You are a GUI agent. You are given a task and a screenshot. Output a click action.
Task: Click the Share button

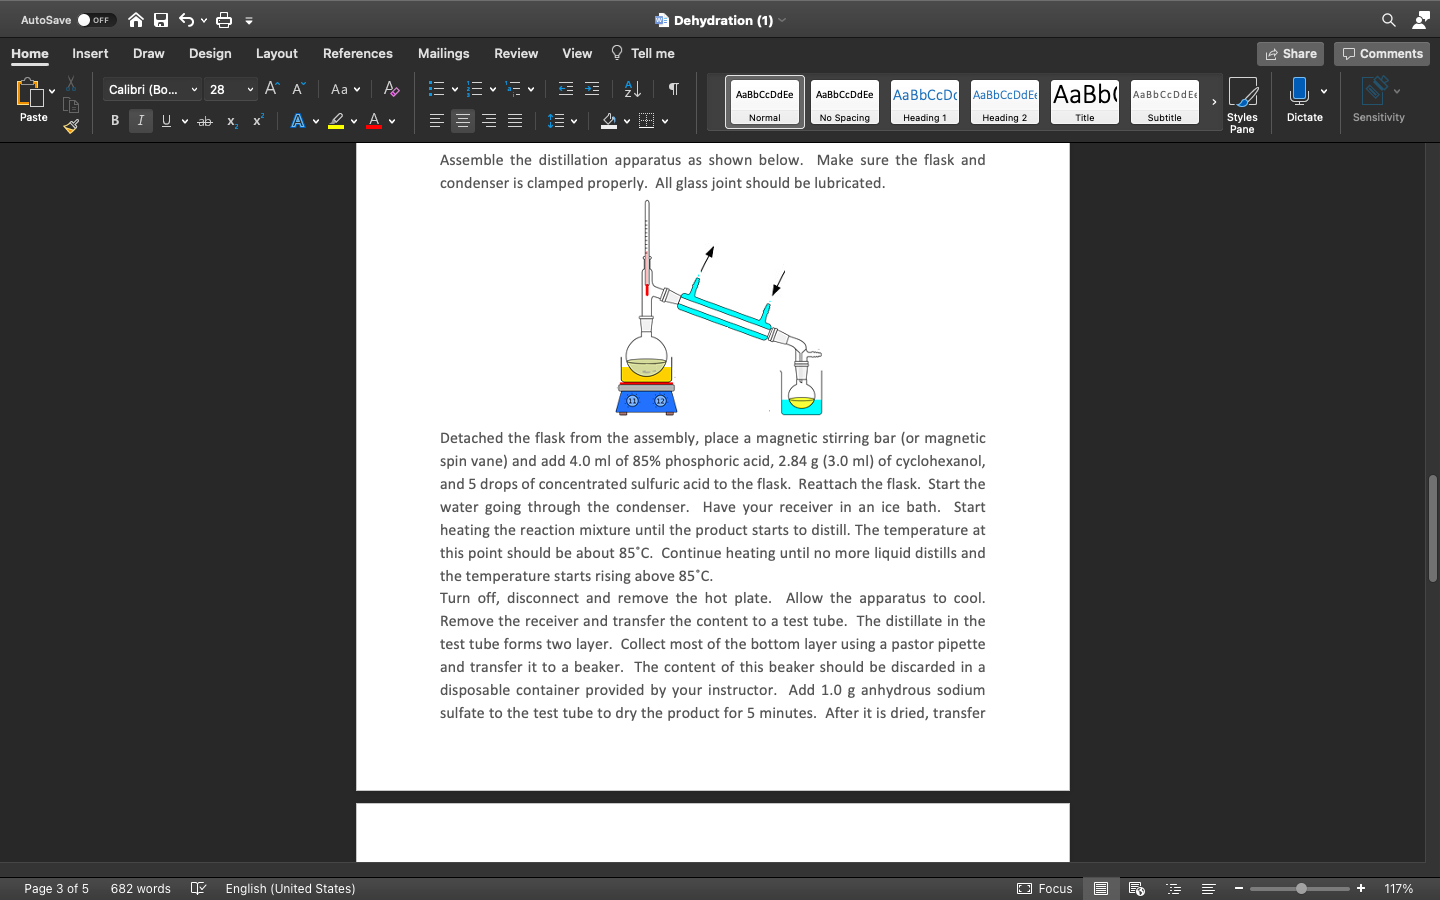click(x=1290, y=54)
